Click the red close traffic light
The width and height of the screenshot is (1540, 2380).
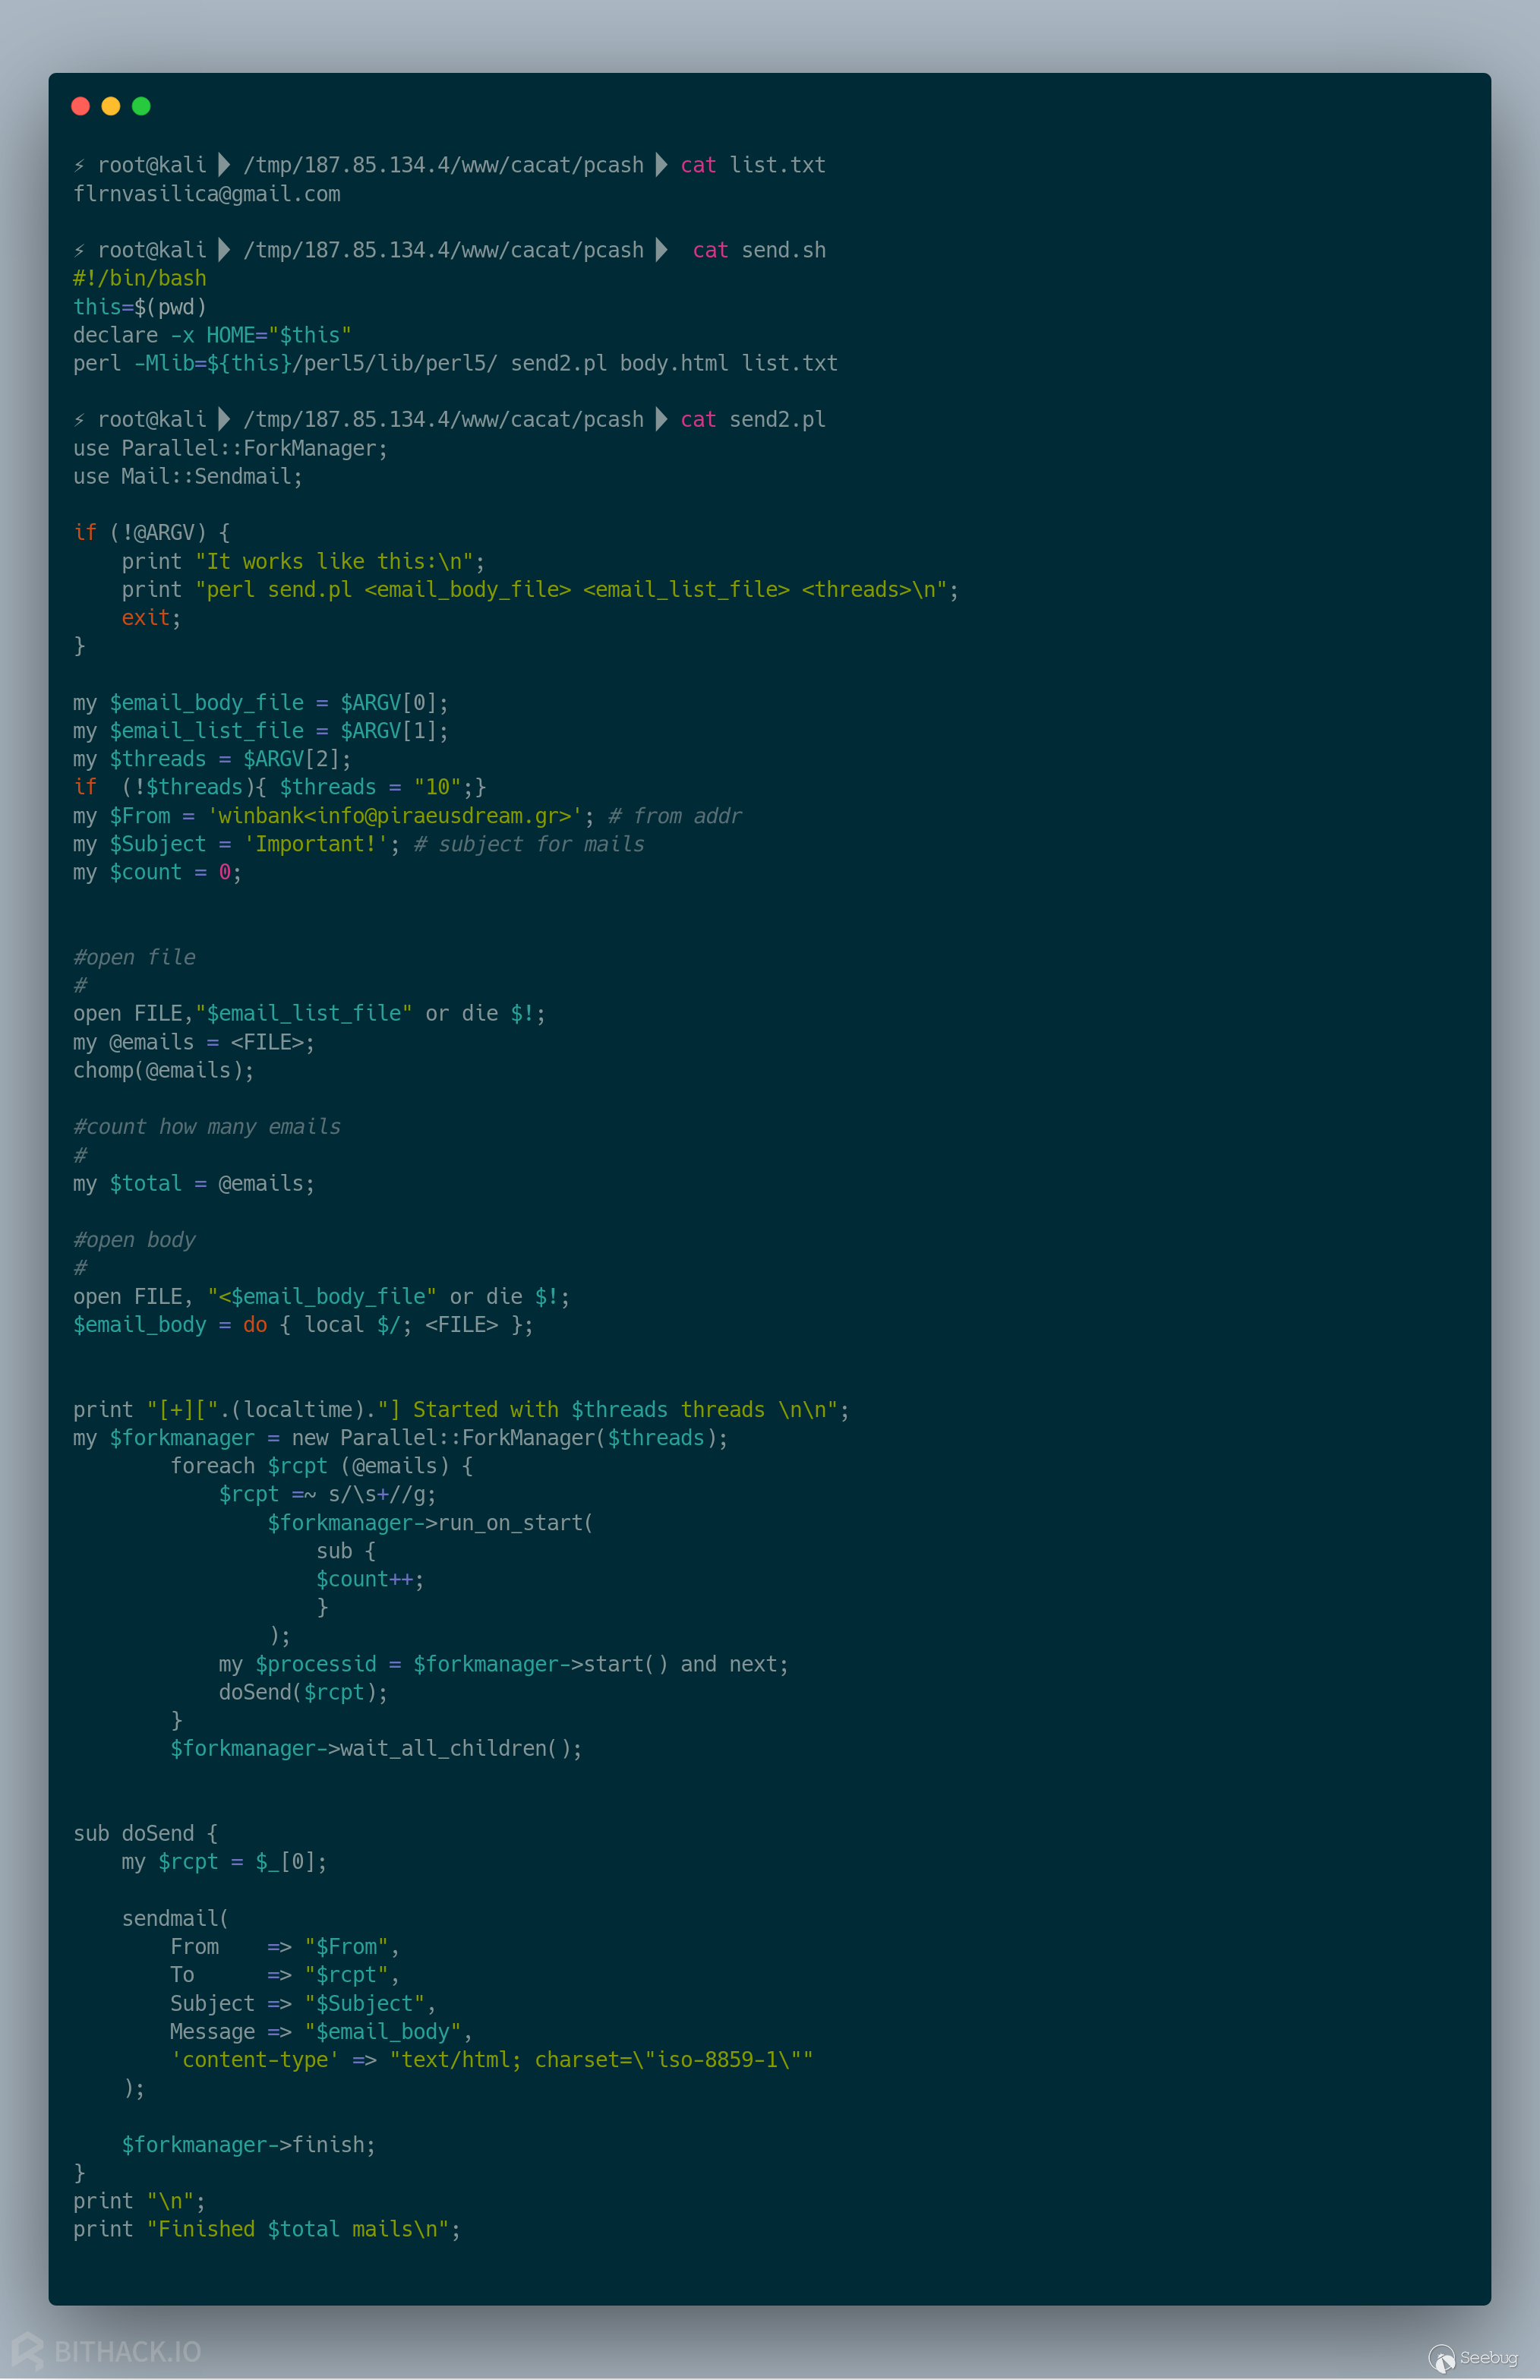[80, 106]
